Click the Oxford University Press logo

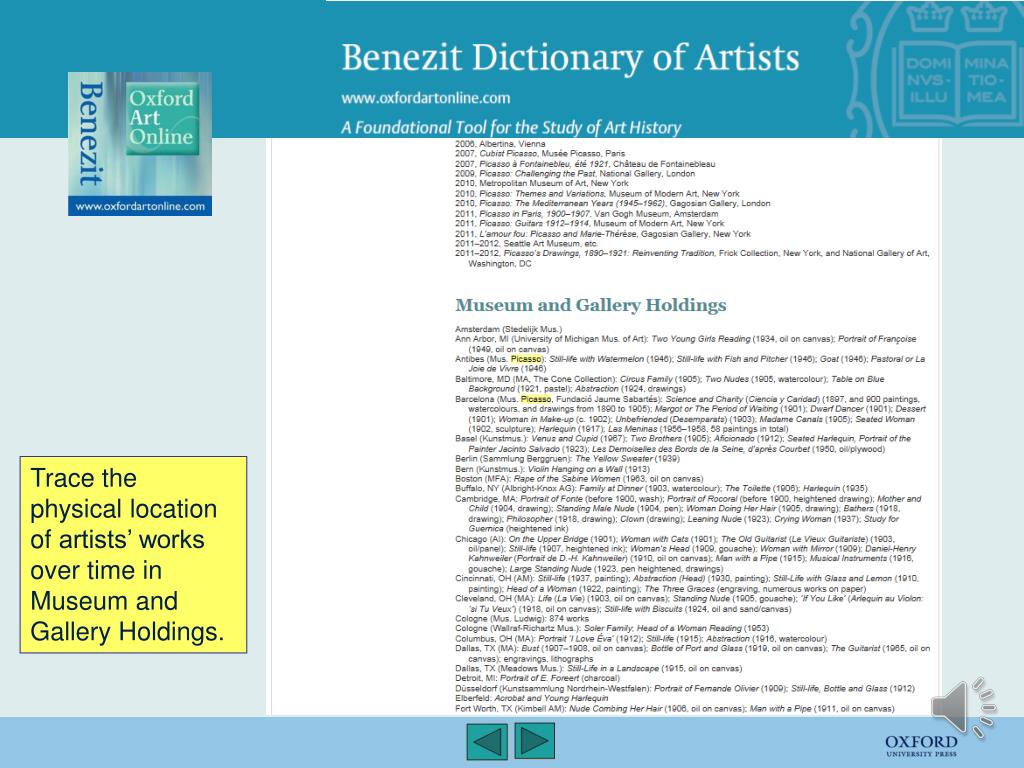point(921,745)
